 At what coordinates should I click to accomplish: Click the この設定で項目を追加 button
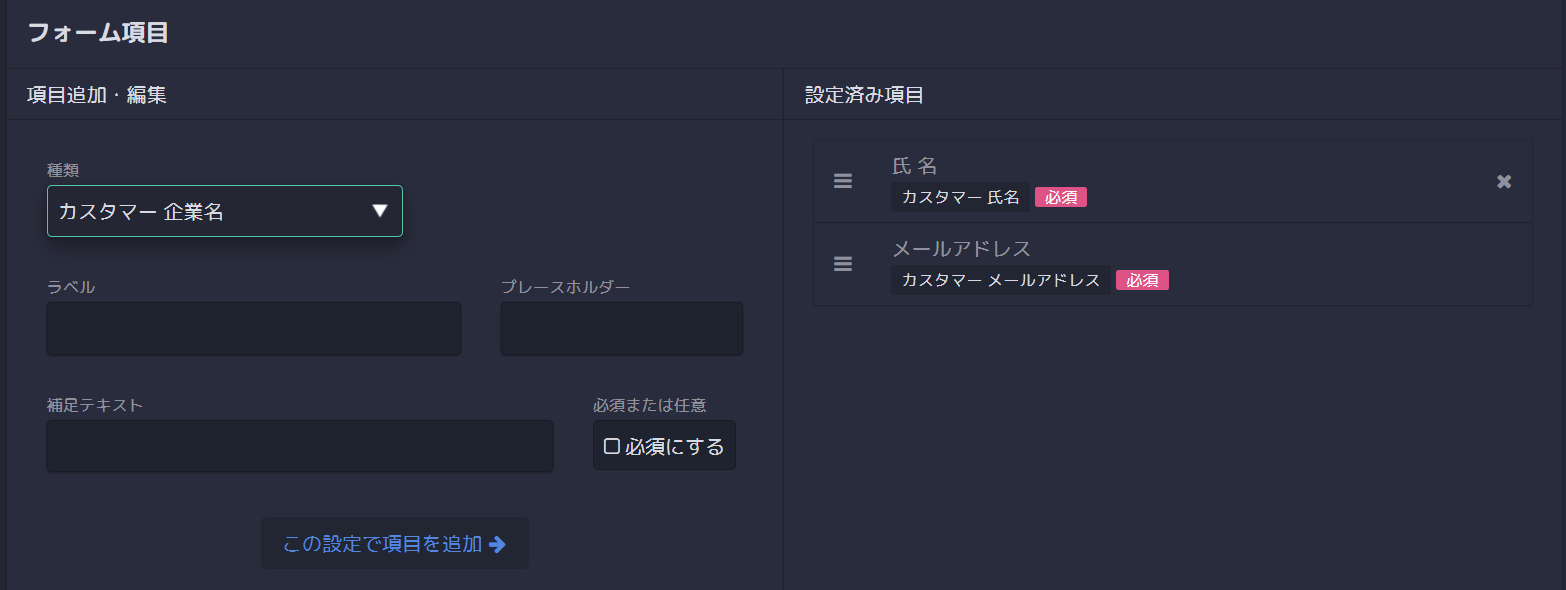[395, 544]
